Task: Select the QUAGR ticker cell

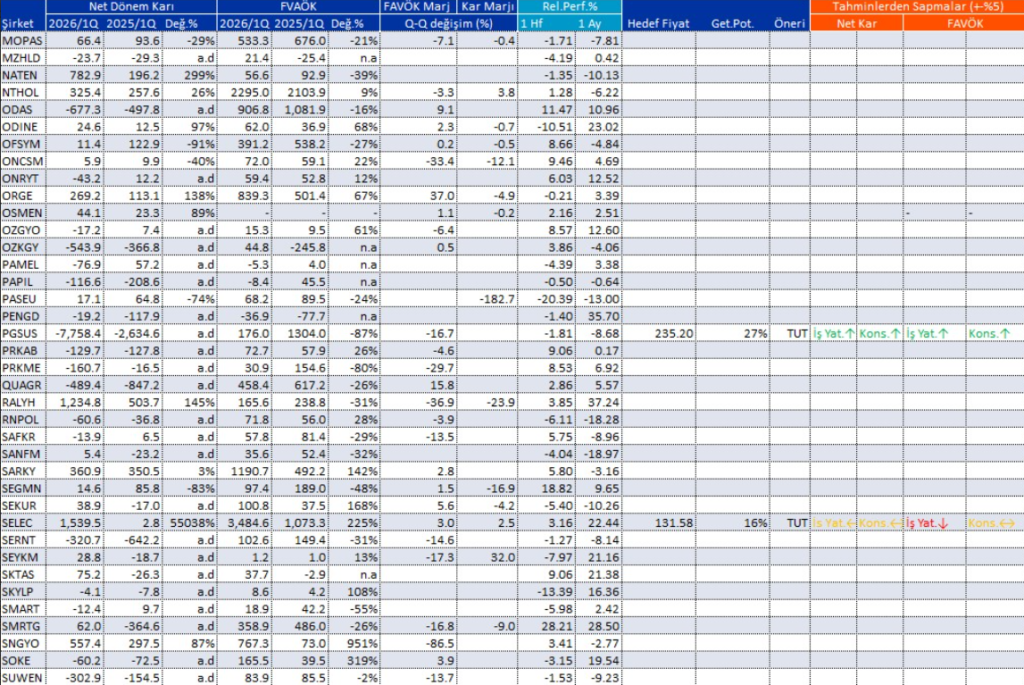Action: (x=22, y=385)
